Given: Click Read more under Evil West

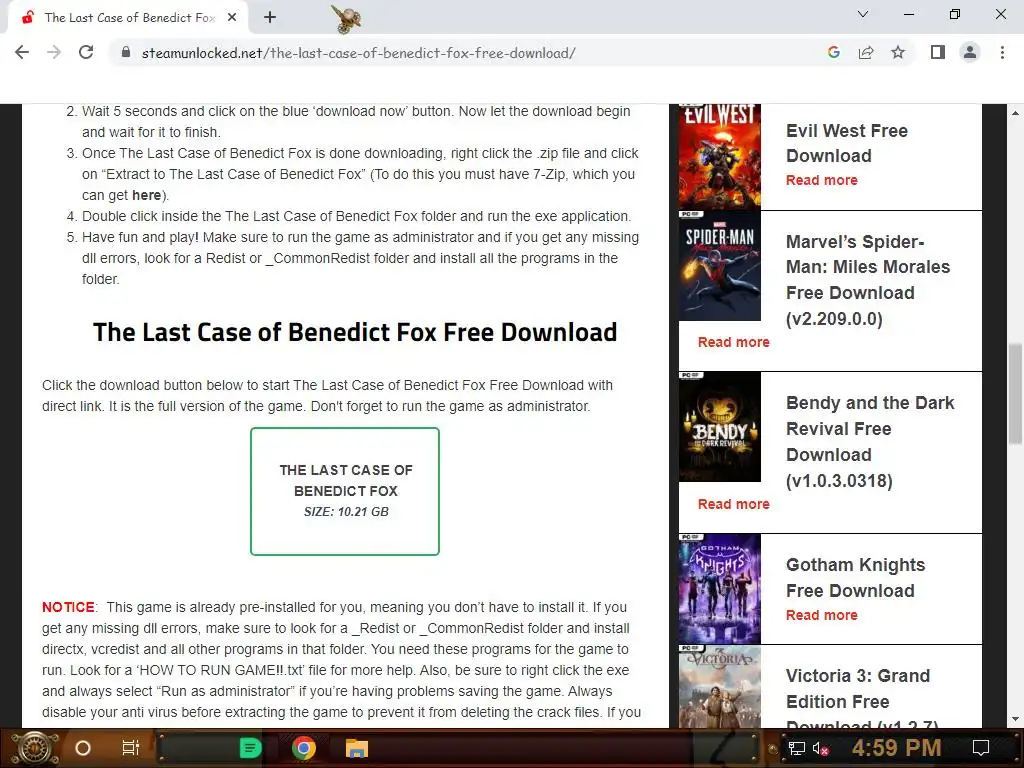Looking at the screenshot, I should point(822,180).
